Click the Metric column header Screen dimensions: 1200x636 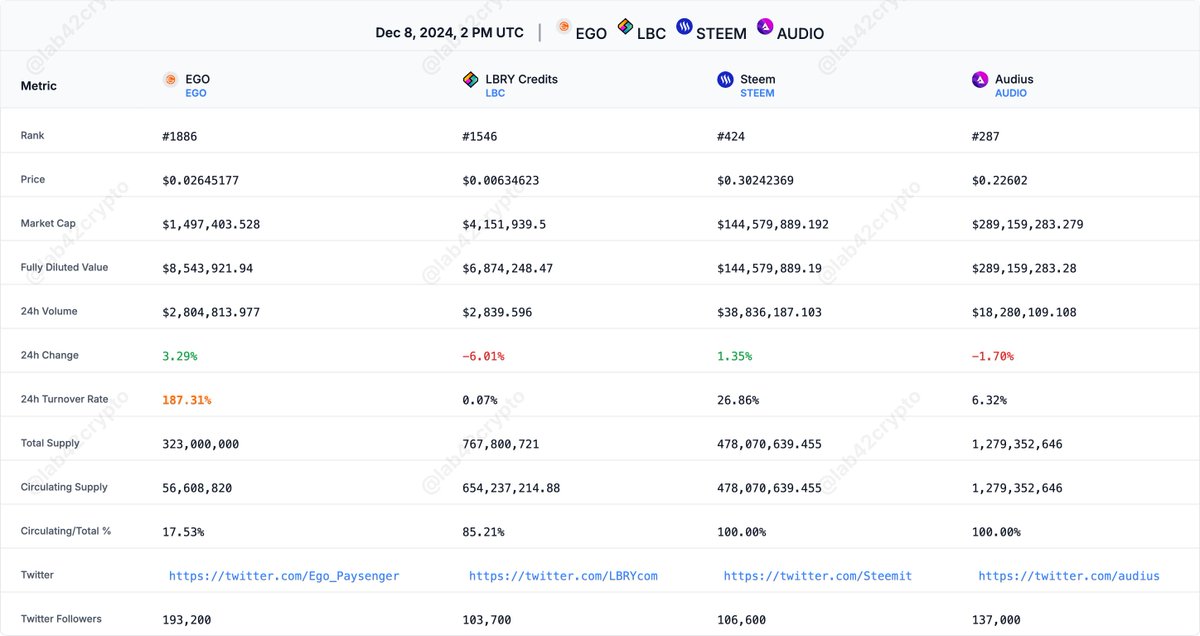tap(39, 86)
